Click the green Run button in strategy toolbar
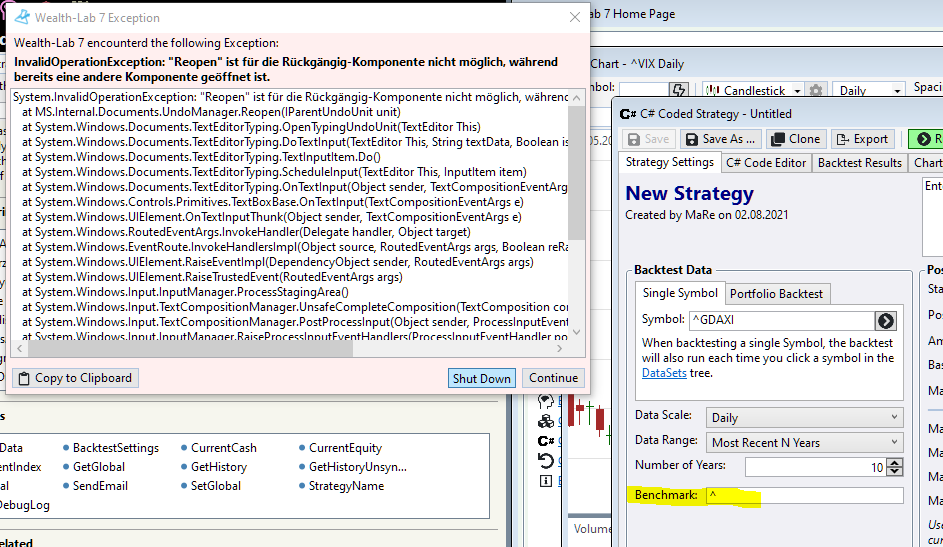The image size is (943, 547). point(926,139)
